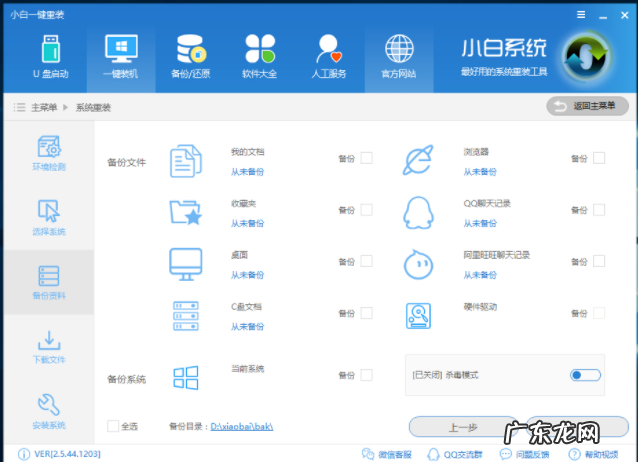Open 帮助视频 in the footer
638x462 pixels.
593,454
